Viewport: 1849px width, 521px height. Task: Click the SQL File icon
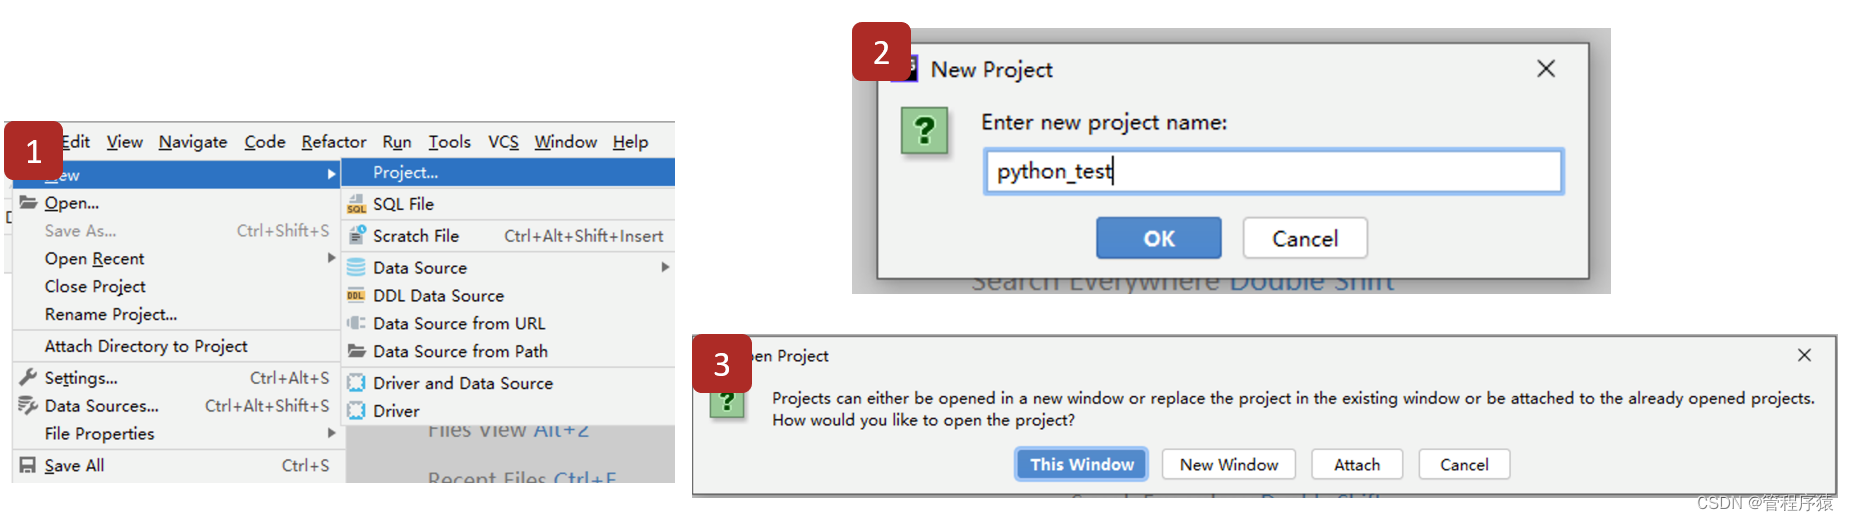(356, 204)
